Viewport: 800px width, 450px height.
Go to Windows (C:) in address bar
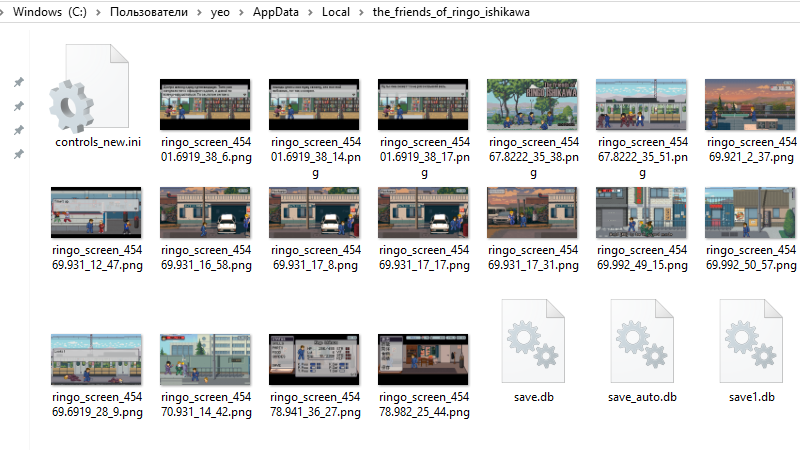[x=49, y=12]
